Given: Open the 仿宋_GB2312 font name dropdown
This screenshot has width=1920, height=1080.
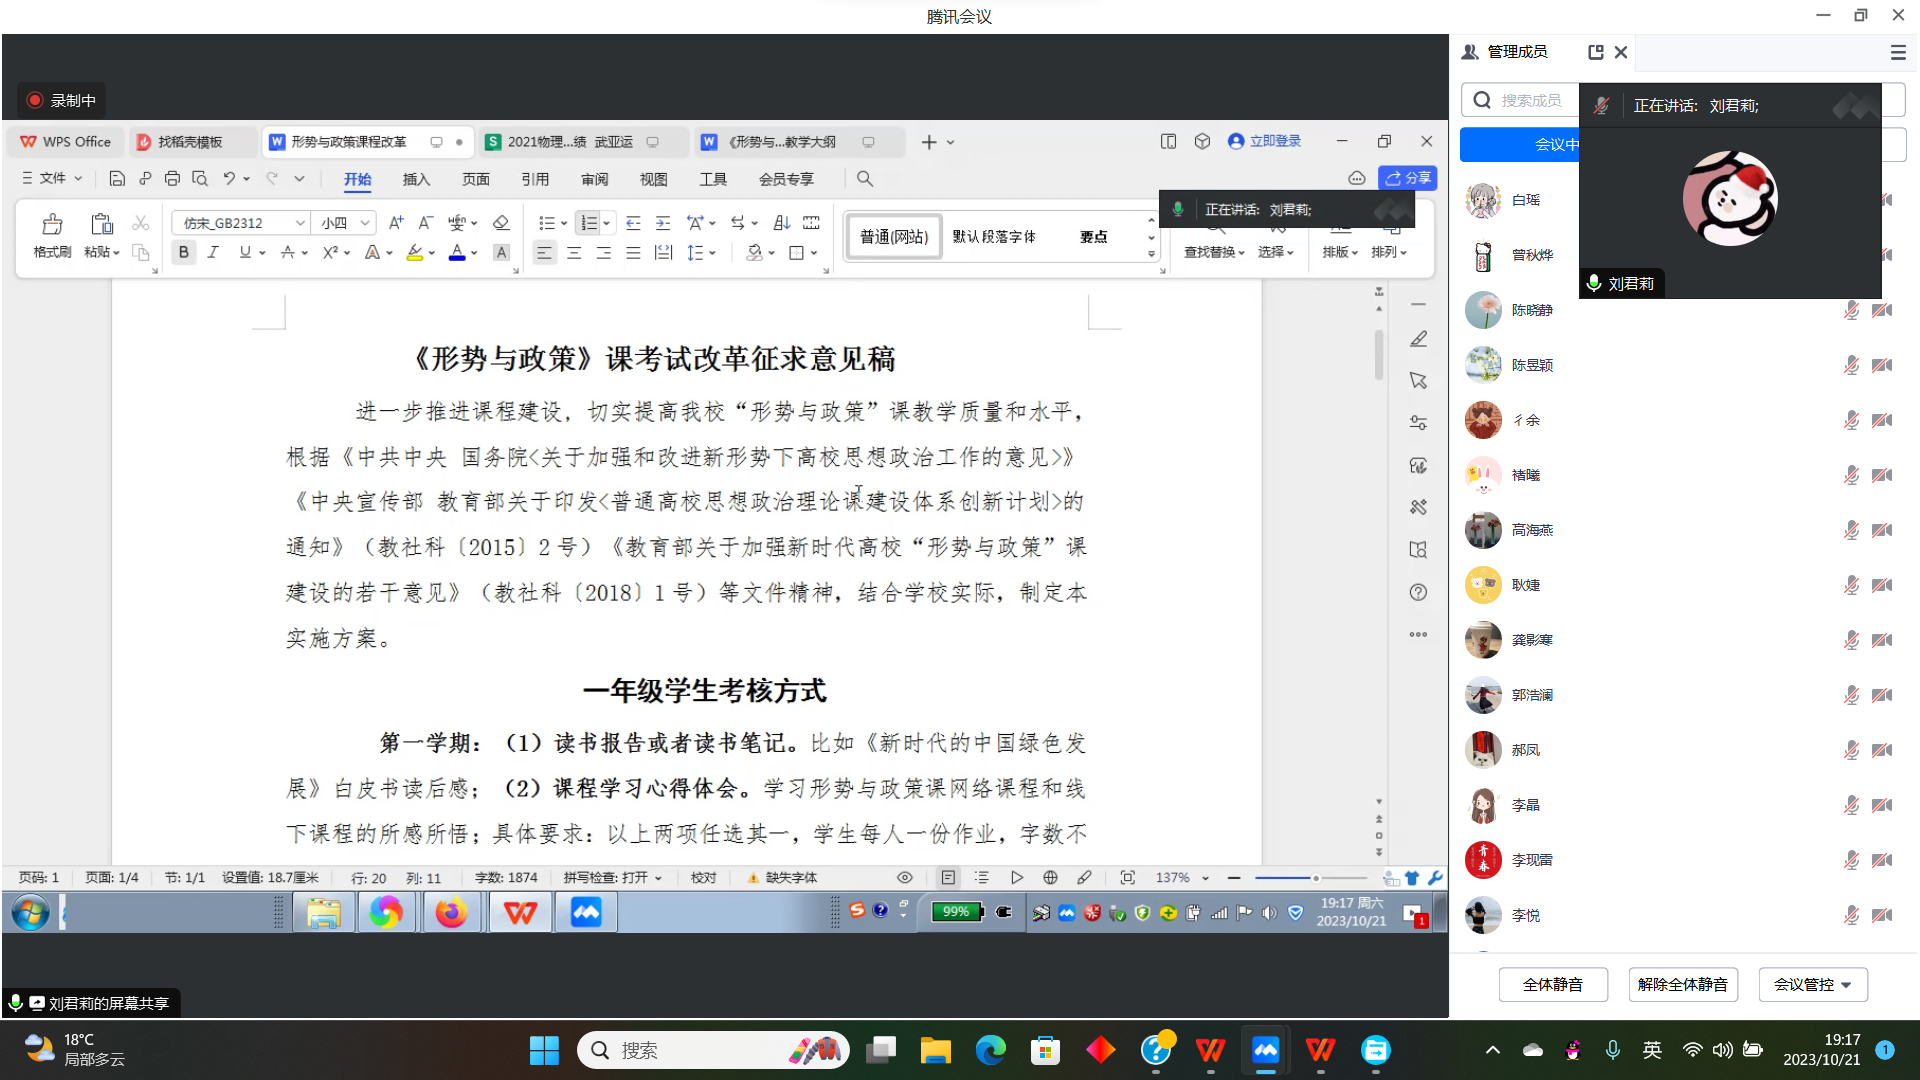Looking at the screenshot, I should 299,223.
